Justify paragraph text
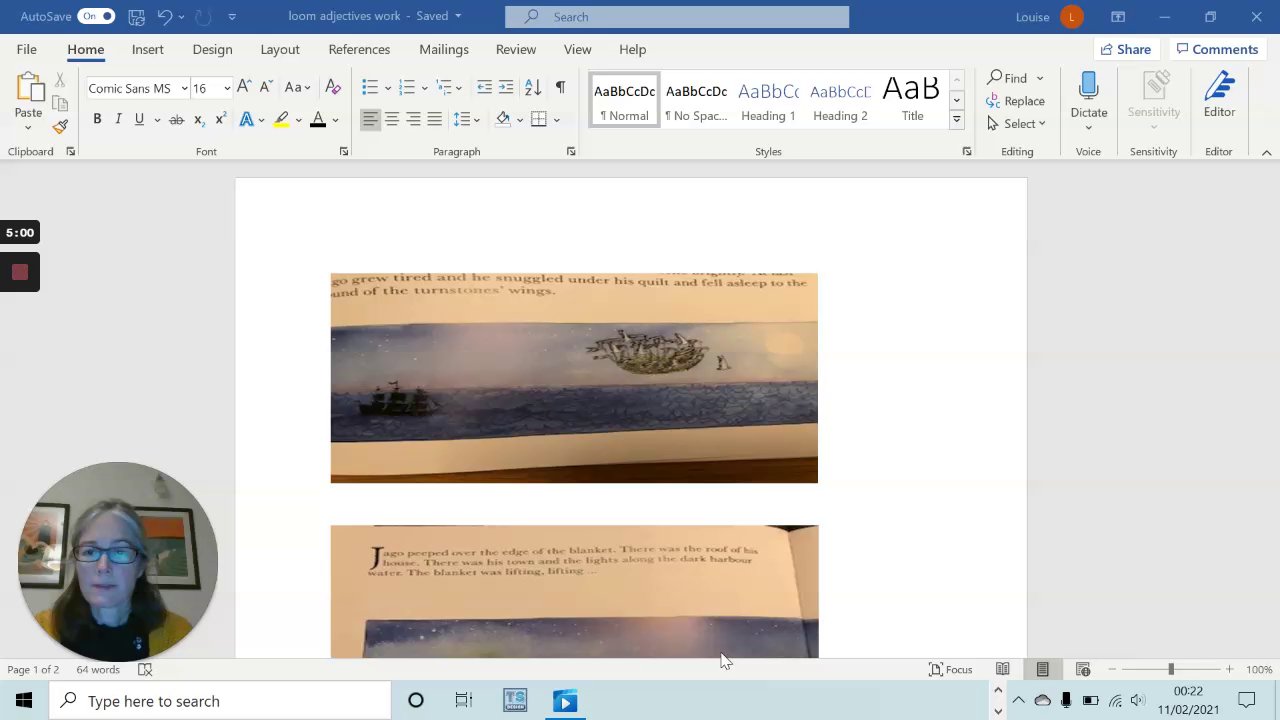 pyautogui.click(x=435, y=120)
